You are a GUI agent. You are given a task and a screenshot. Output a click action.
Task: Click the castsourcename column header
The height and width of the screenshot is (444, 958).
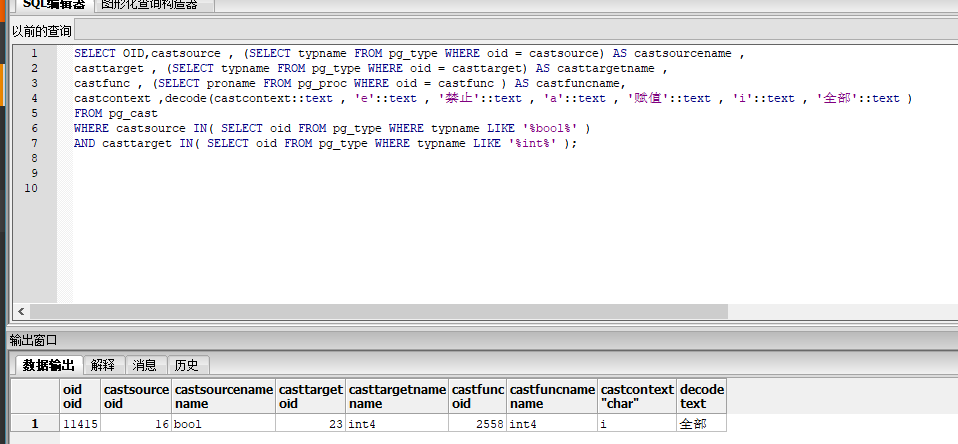click(x=224, y=396)
